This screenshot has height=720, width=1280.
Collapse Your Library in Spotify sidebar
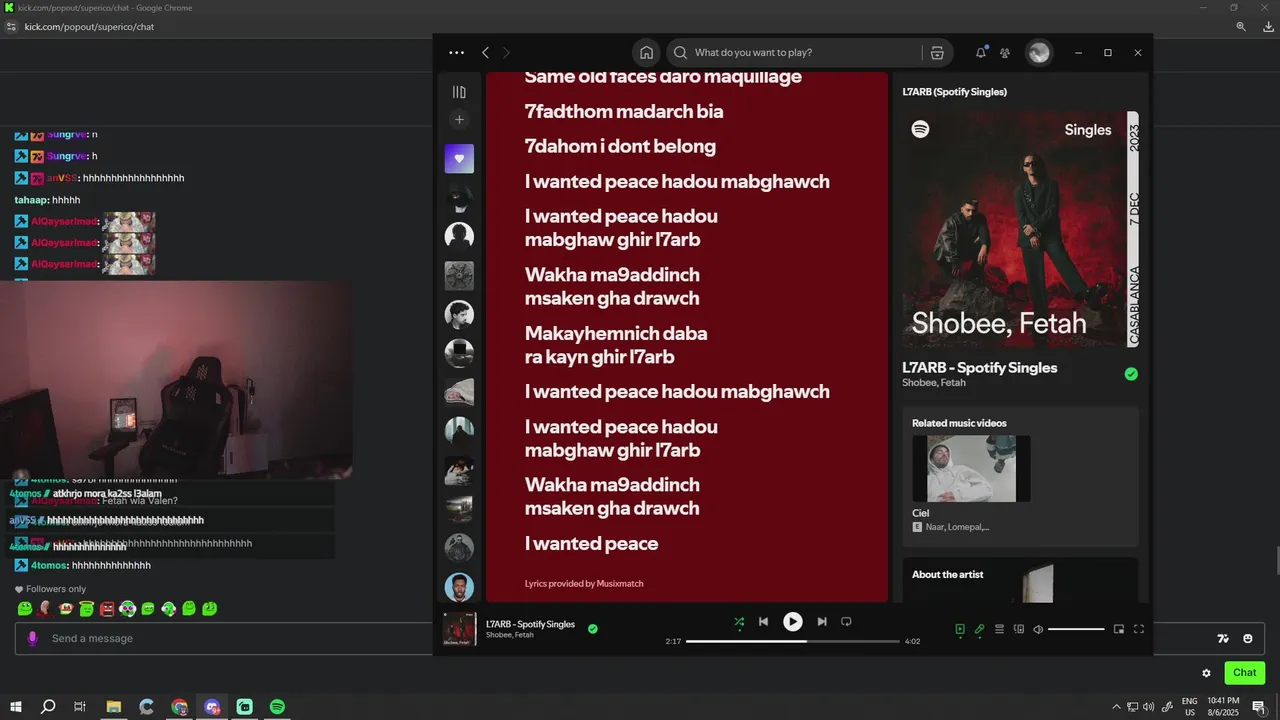(459, 92)
